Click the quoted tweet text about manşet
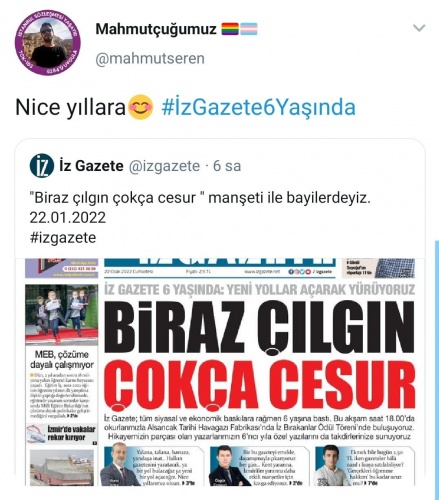 pos(200,198)
